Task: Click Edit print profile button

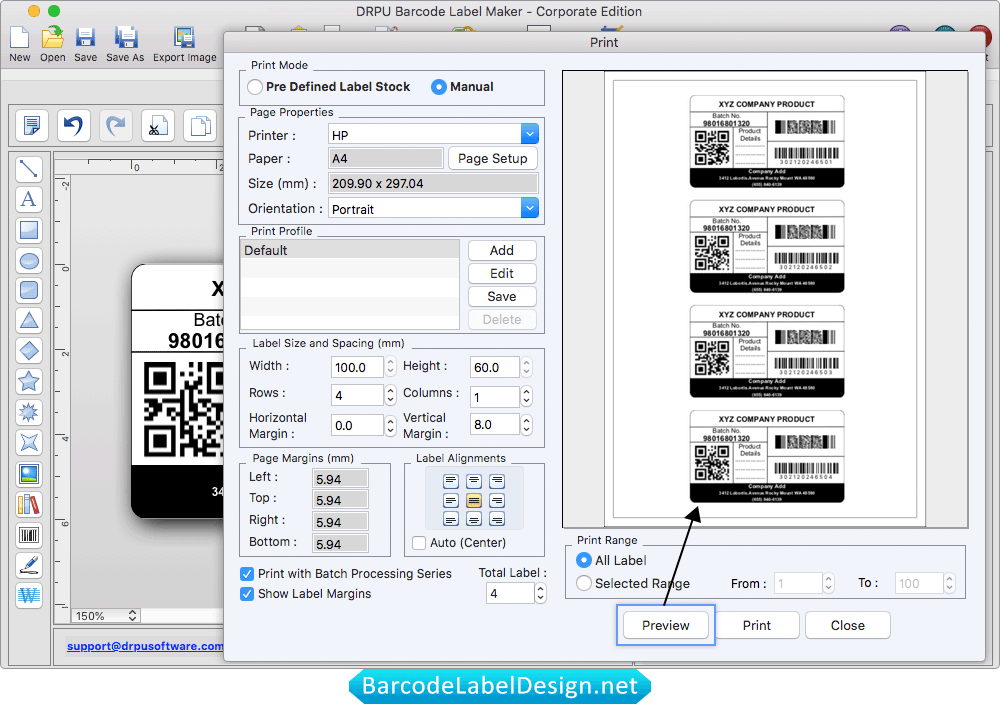Action: (x=502, y=274)
